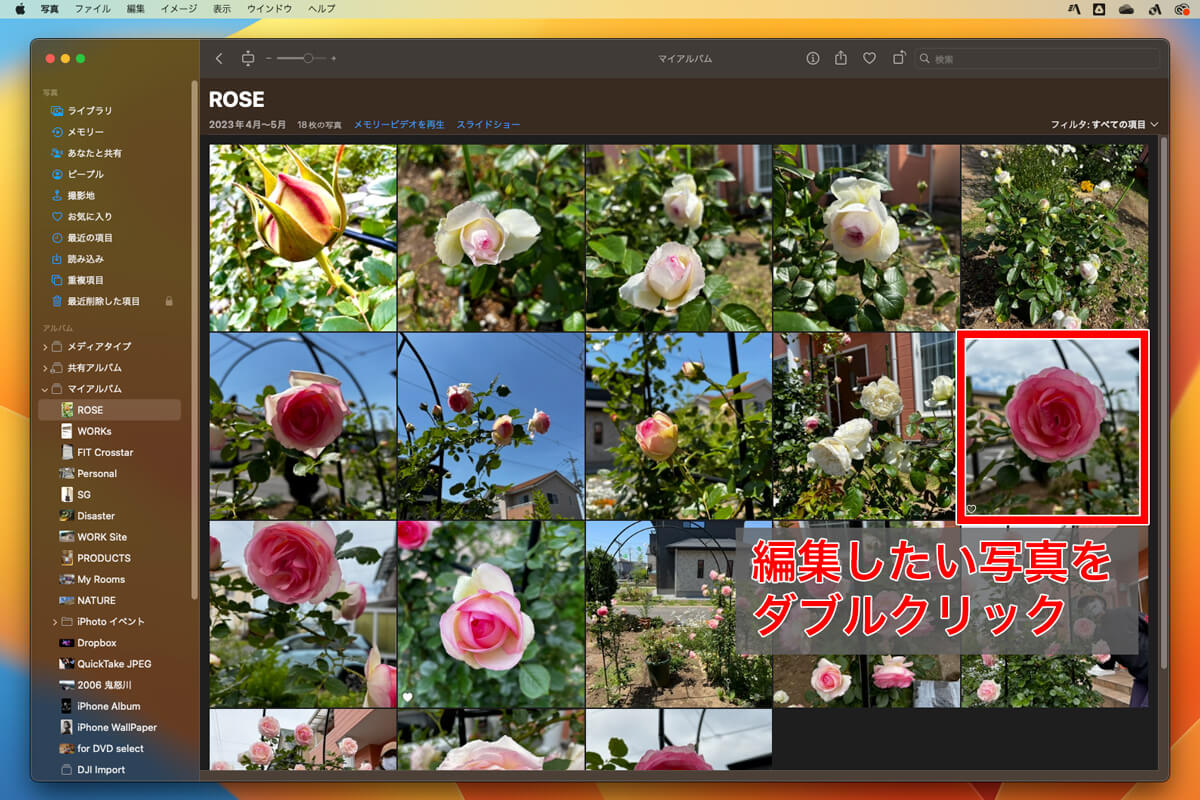Click the メモリービデオを再生 link
Screen dimensions: 1200x800
pyautogui.click(x=399, y=125)
